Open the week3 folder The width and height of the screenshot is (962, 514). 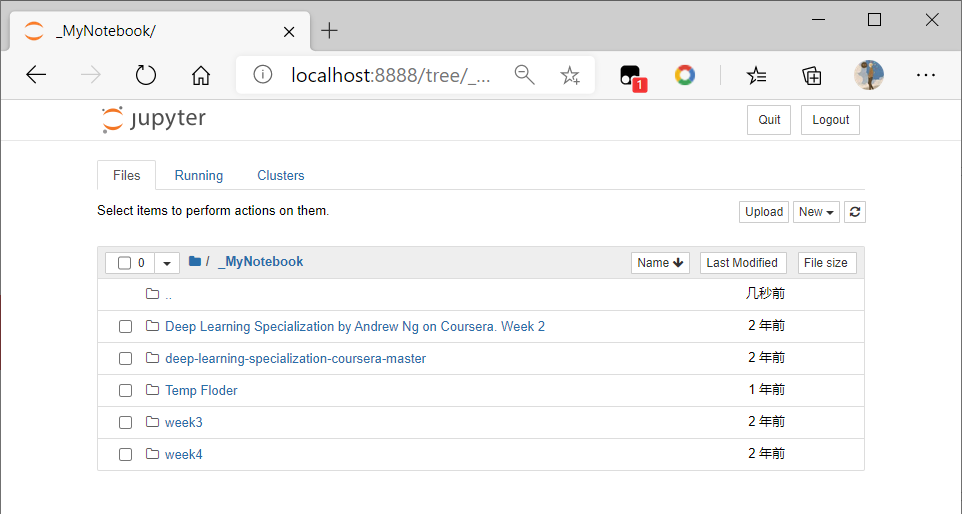point(183,422)
